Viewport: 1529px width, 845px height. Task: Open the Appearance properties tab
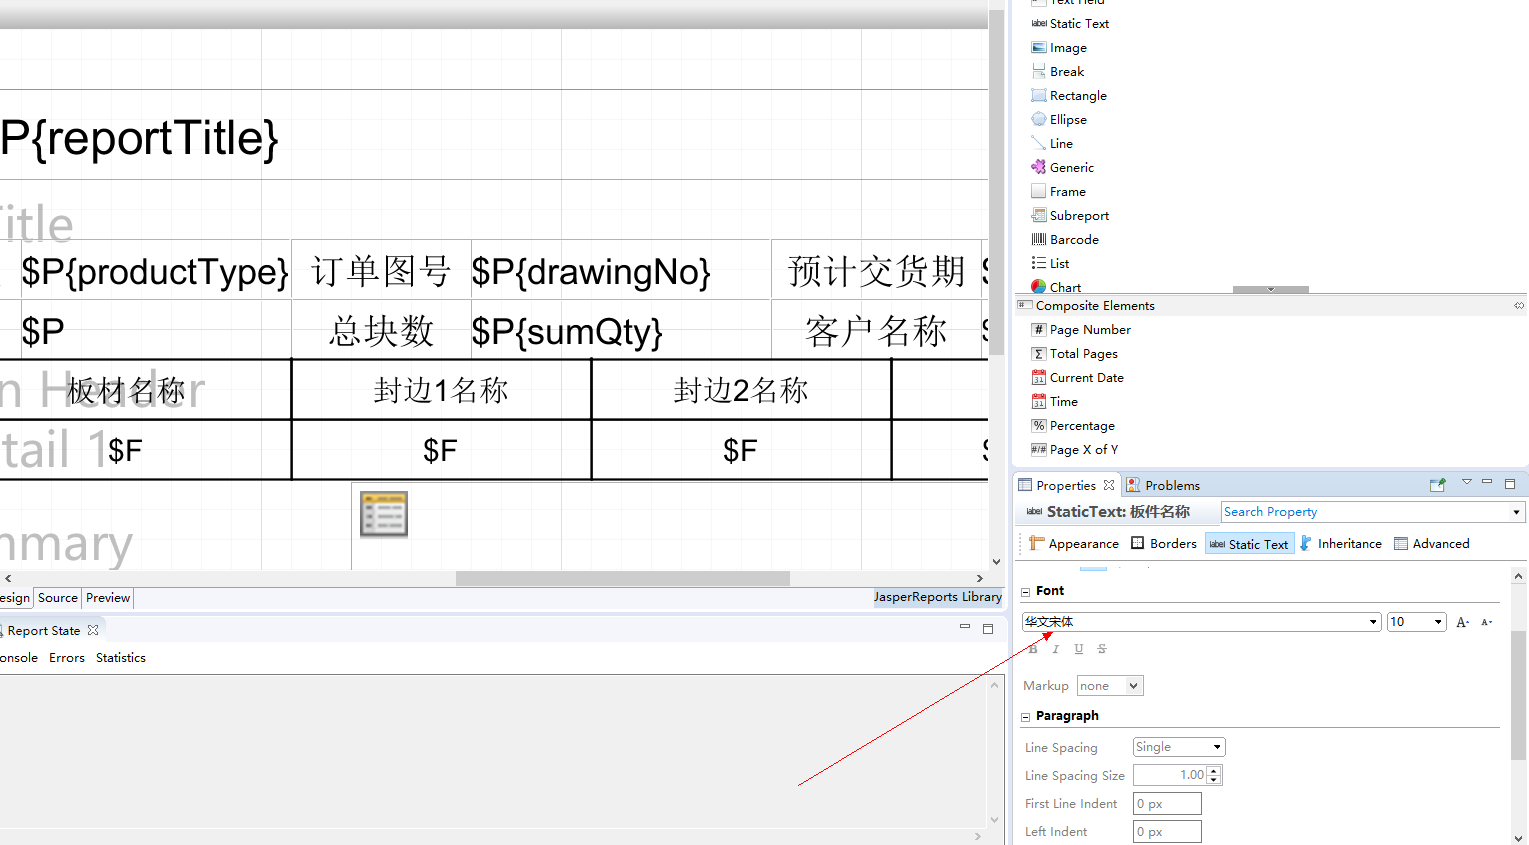click(x=1074, y=543)
